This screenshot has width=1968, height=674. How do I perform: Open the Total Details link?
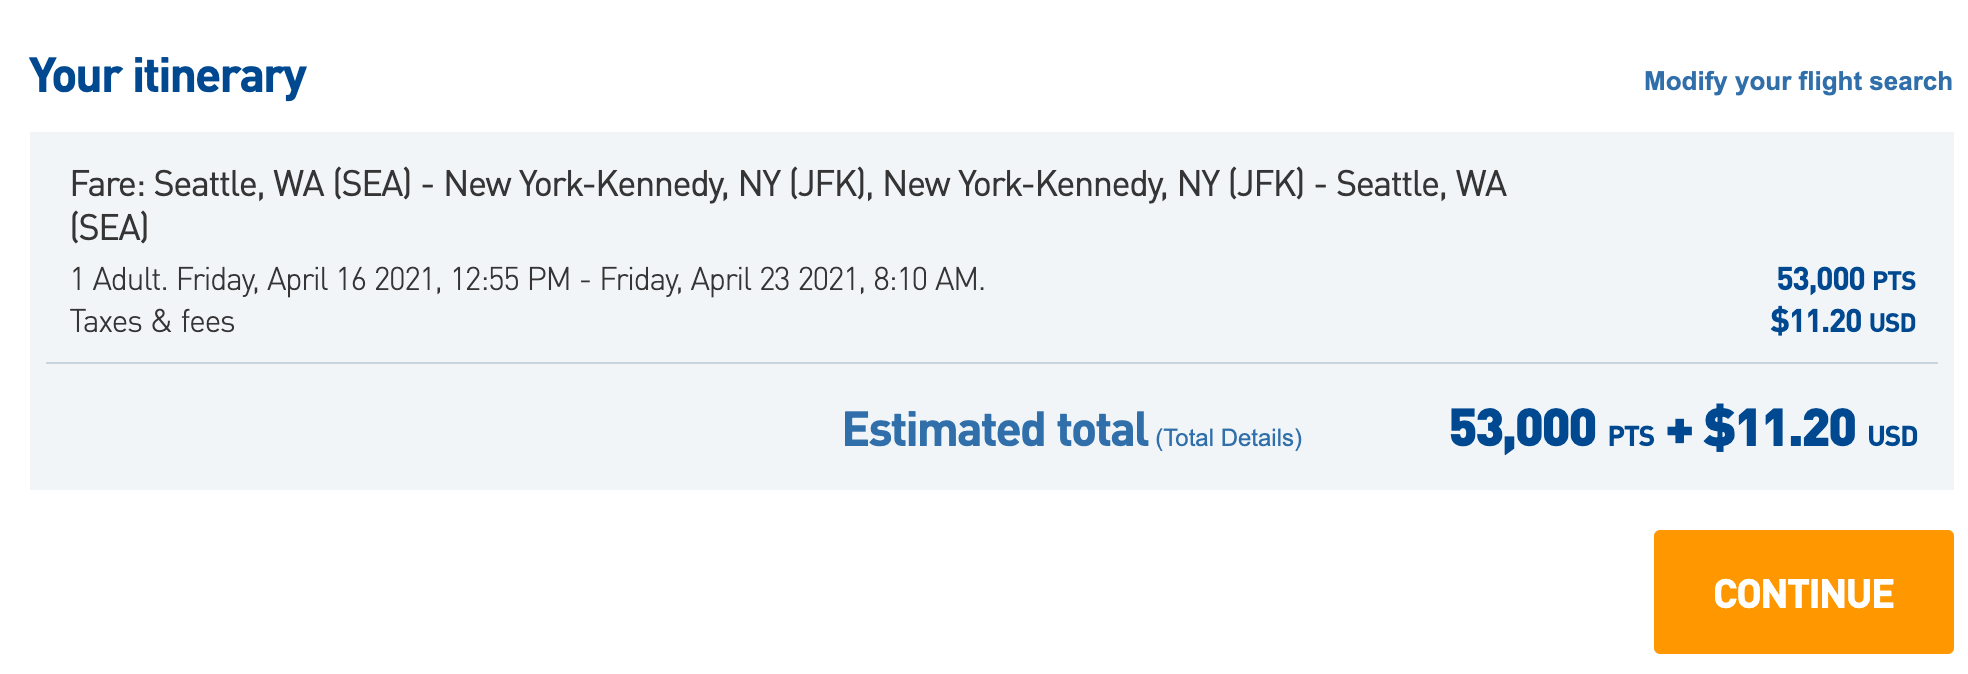[1229, 438]
